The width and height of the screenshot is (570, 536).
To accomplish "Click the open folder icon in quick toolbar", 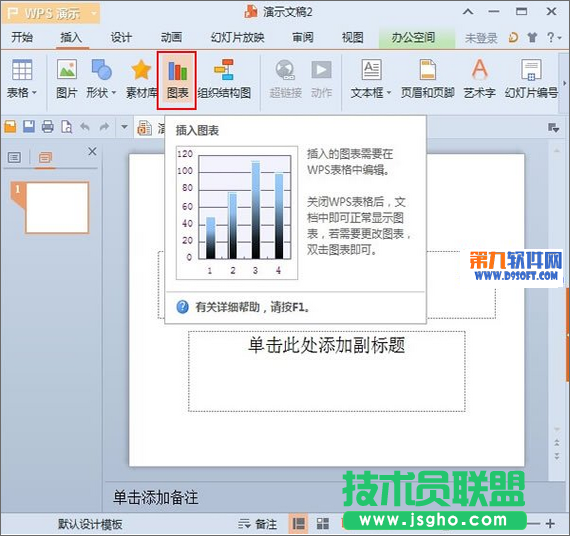I will [x=10, y=127].
